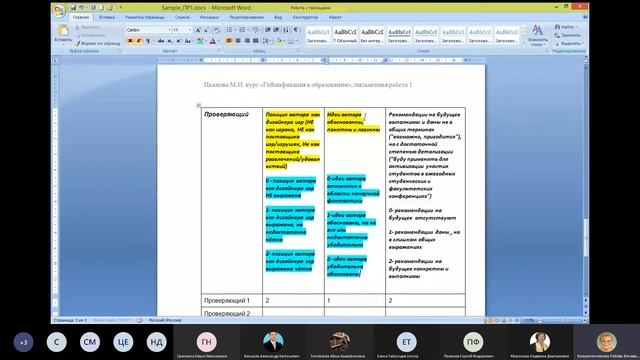640x360 pixels.
Task: Adjust the zoom slider in status bar
Action: [561, 321]
